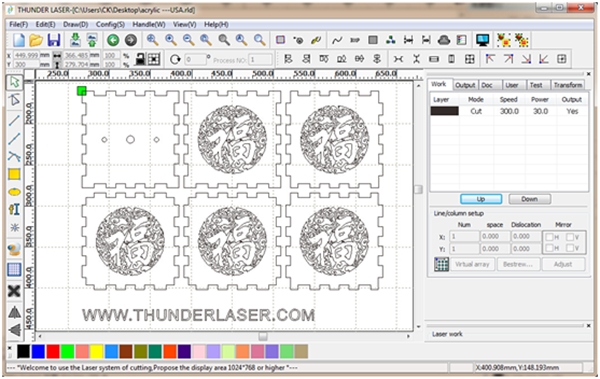Screen dimensions: 600x379
Task: Click the Zoom Out magnifier with minus
Action: coord(188,40)
